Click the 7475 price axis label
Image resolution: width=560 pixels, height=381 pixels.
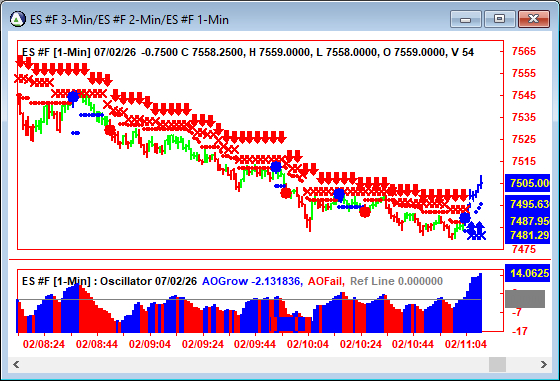(524, 249)
